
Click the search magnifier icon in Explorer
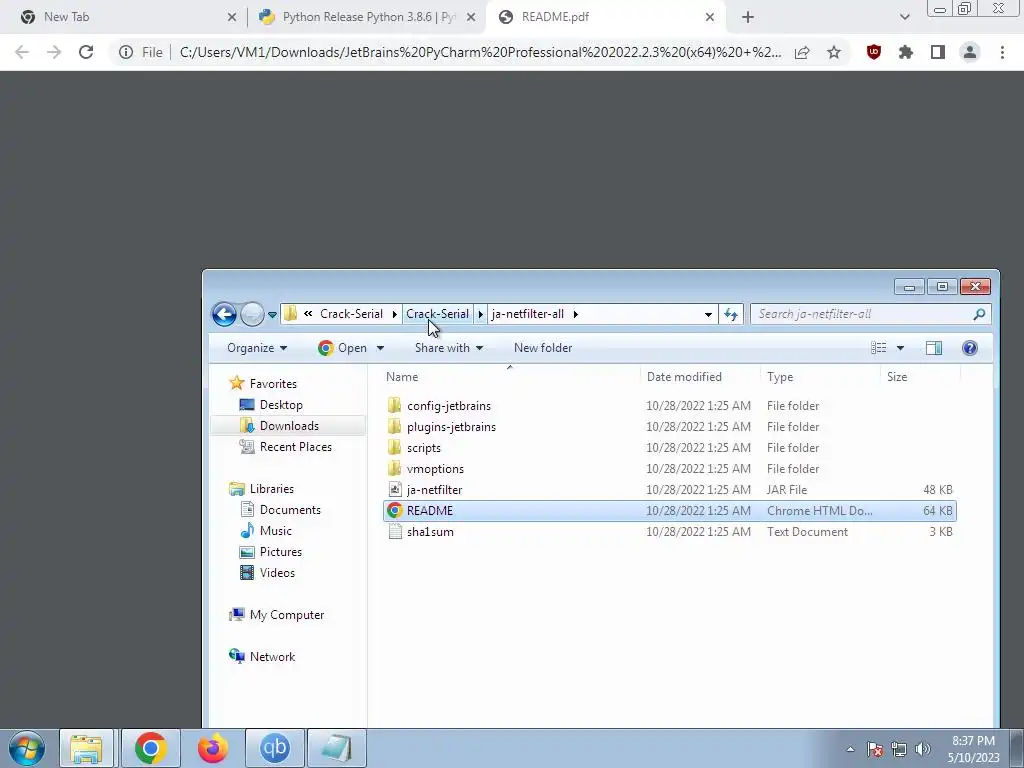[x=978, y=314]
